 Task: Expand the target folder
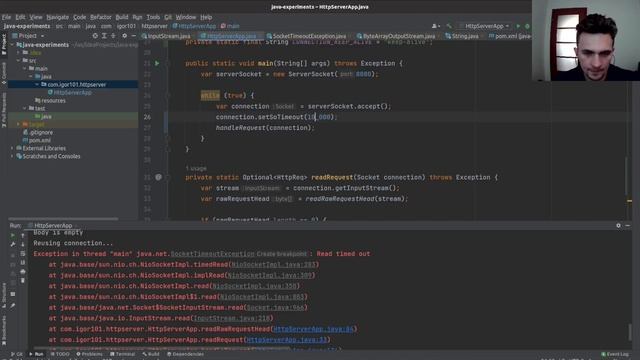(x=18, y=124)
